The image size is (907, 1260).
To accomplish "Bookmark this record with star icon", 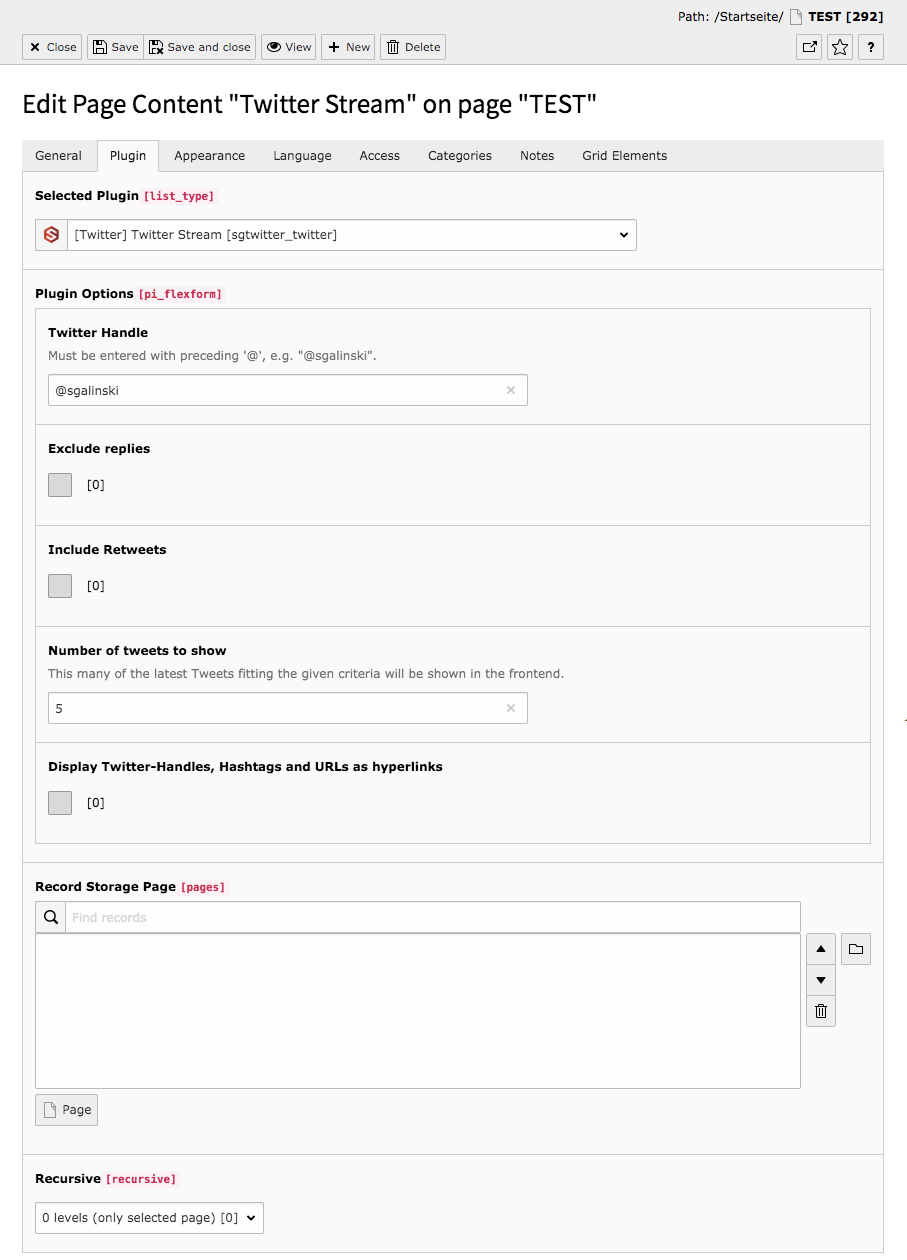I will coord(840,47).
